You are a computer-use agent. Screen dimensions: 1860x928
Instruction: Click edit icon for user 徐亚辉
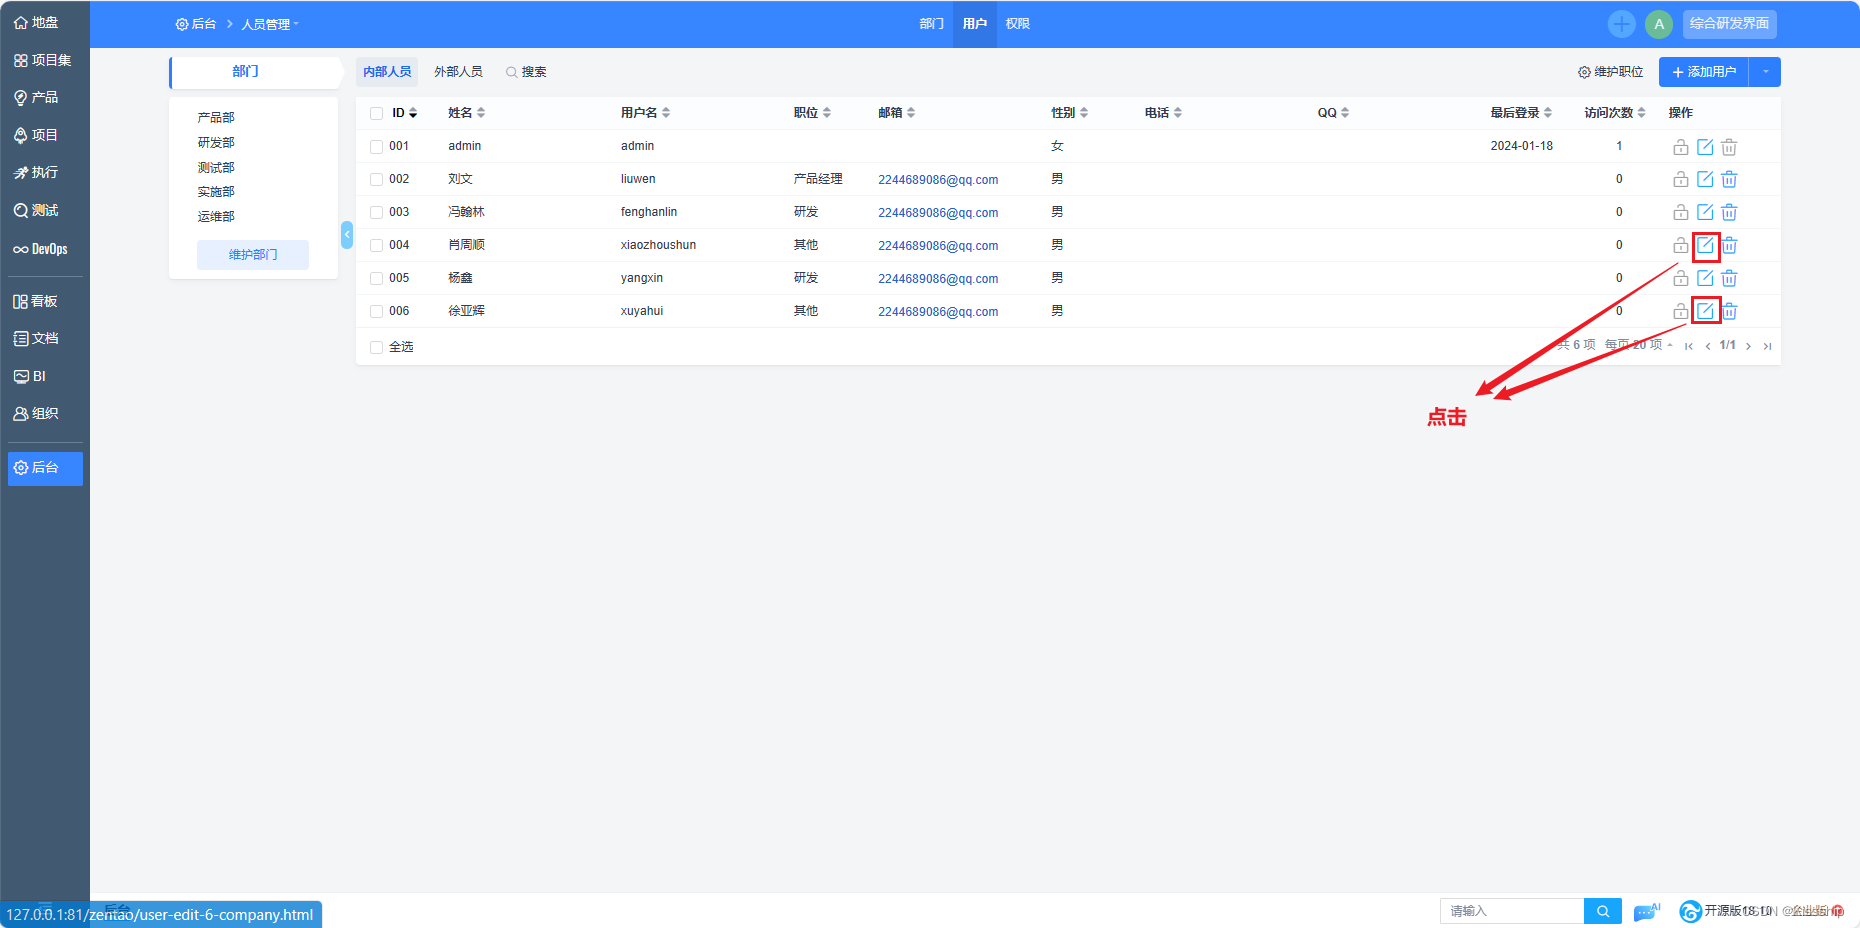(1705, 311)
